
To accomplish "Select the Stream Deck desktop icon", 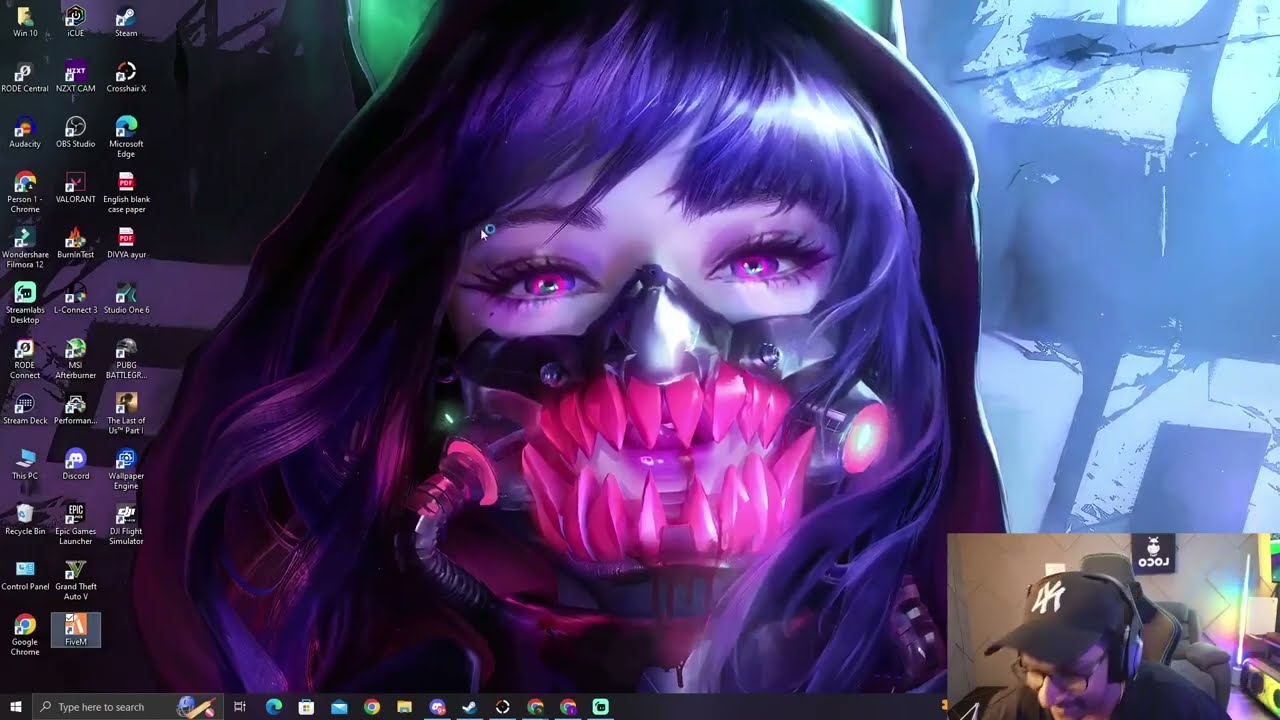I will coord(25,409).
